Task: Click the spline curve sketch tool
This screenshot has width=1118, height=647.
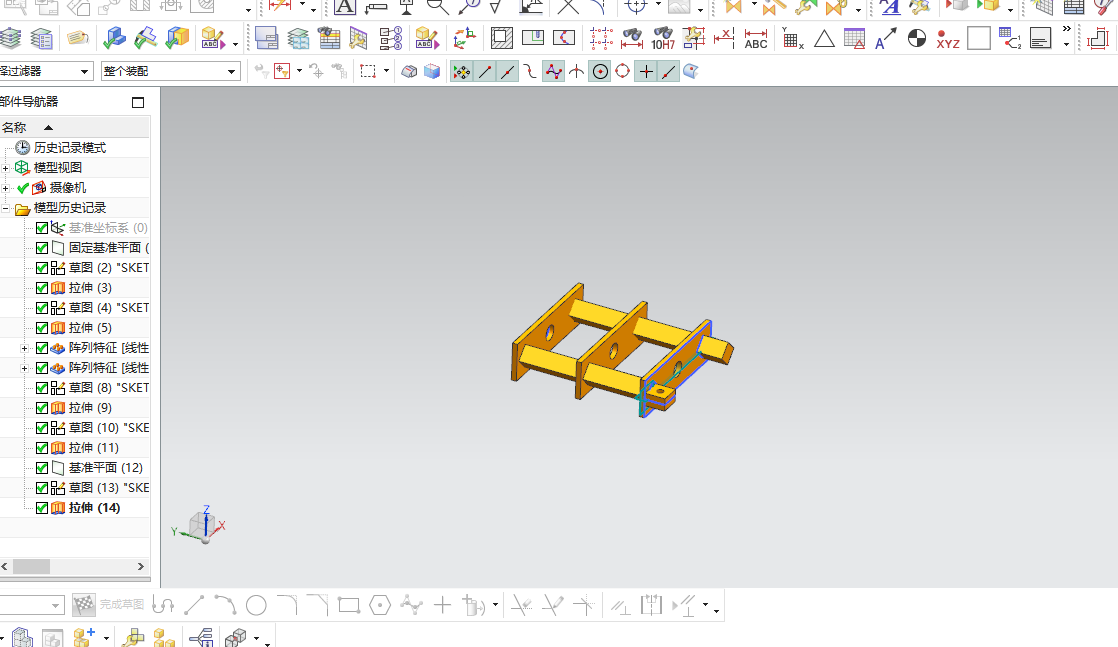Action: [411, 606]
